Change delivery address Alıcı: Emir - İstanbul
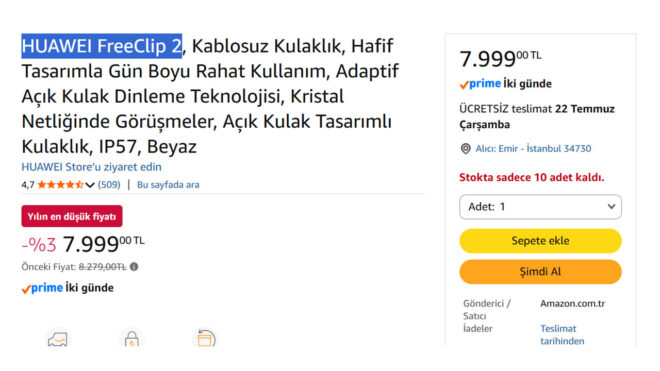This screenshot has width=660, height=371. 533,149
